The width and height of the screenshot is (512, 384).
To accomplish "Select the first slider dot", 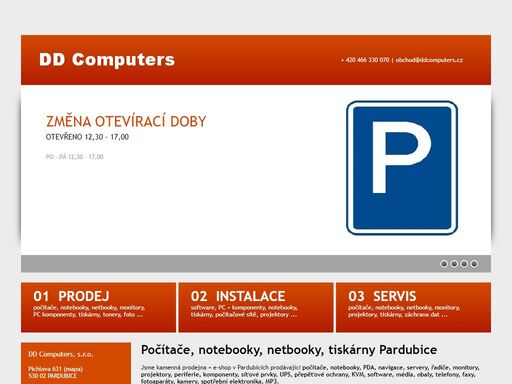I will [444, 264].
